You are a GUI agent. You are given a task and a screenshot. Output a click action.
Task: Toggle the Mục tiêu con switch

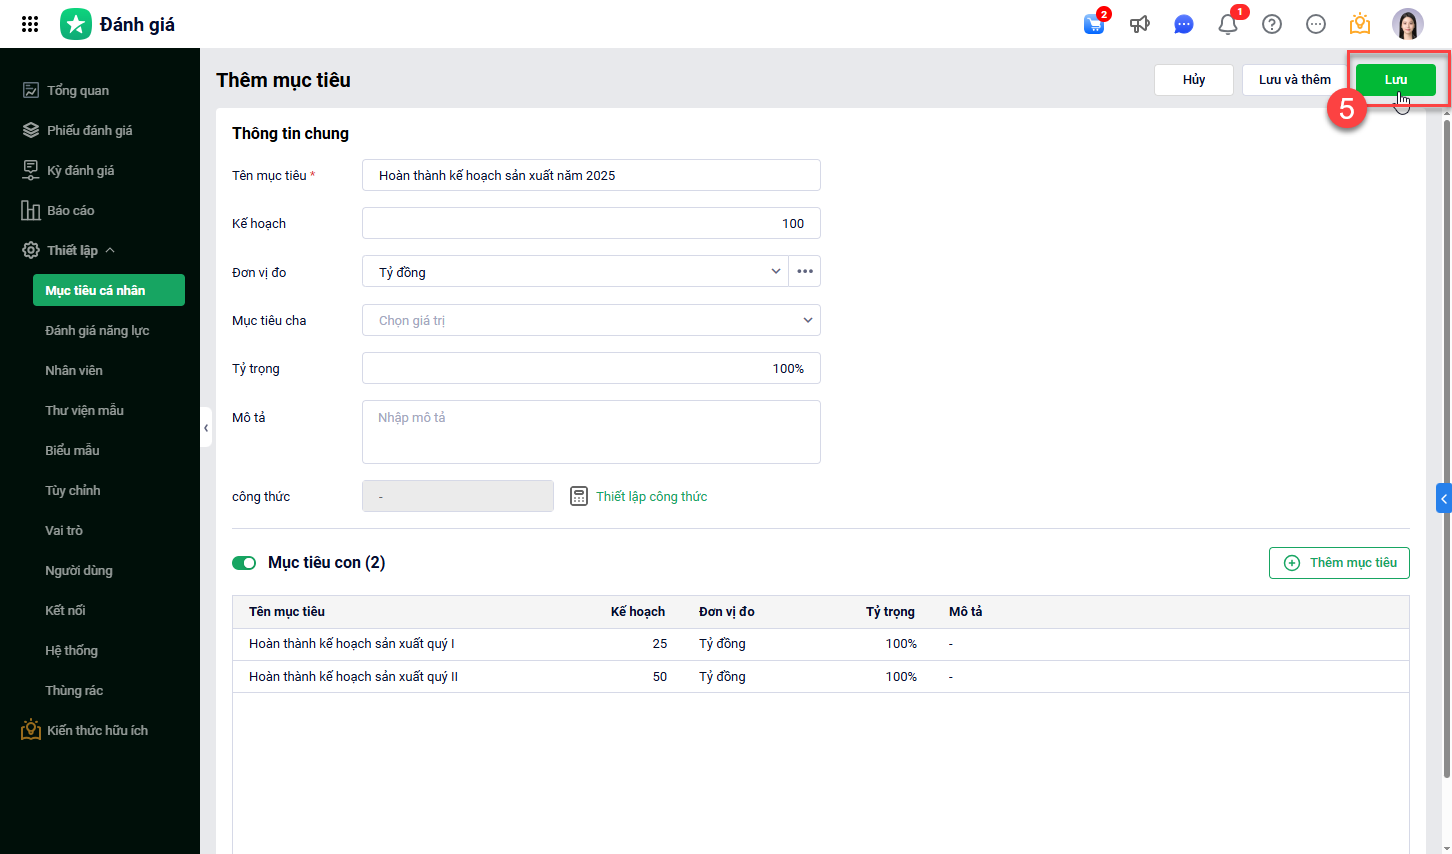point(244,563)
